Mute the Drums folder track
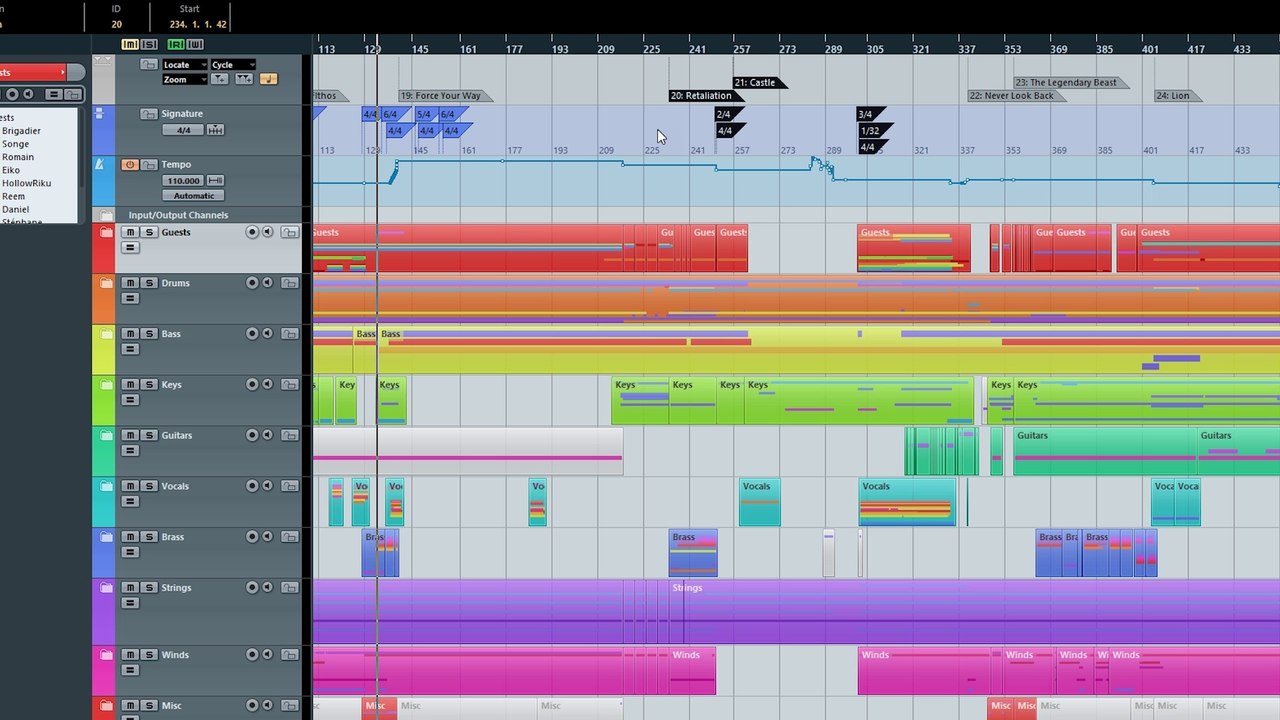Screen dimensions: 1280x720 pos(129,283)
